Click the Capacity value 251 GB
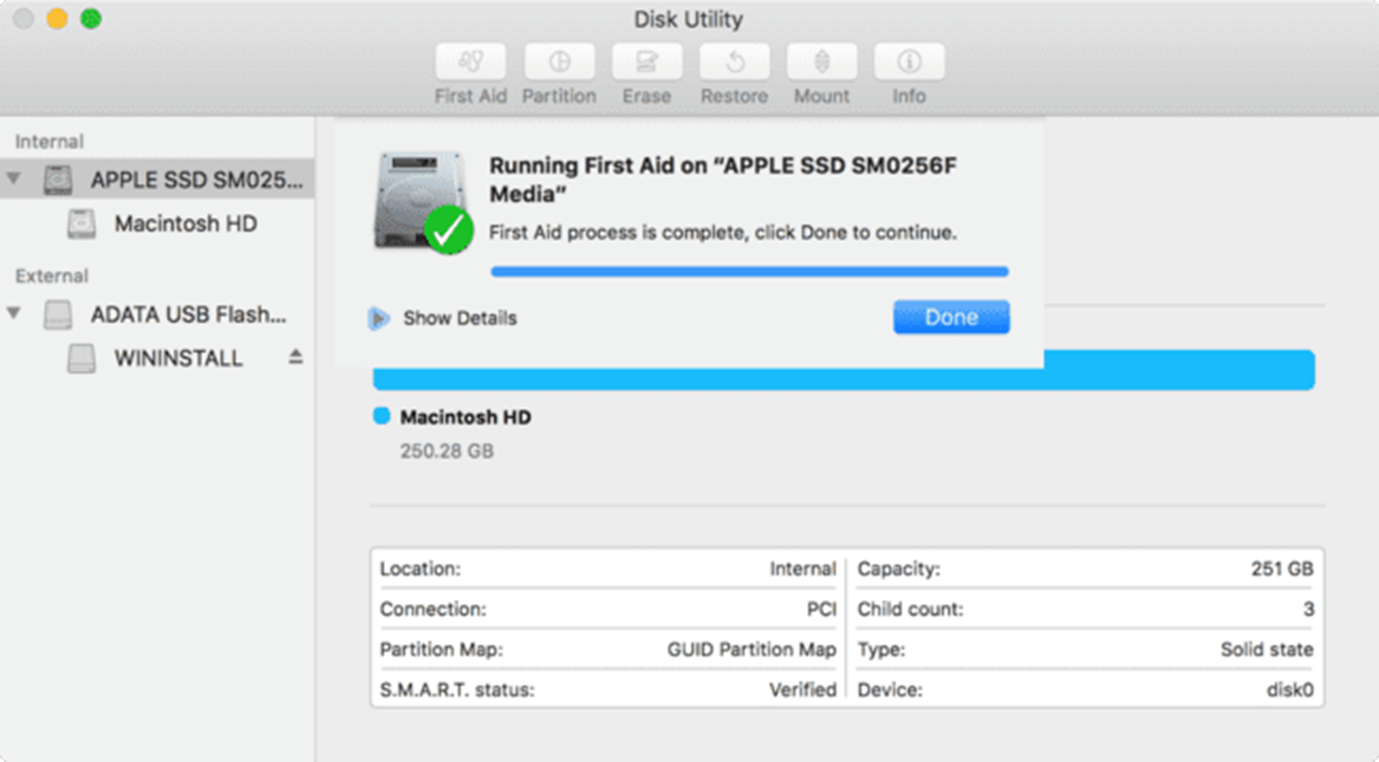Image resolution: width=1379 pixels, height=762 pixels. [1282, 569]
